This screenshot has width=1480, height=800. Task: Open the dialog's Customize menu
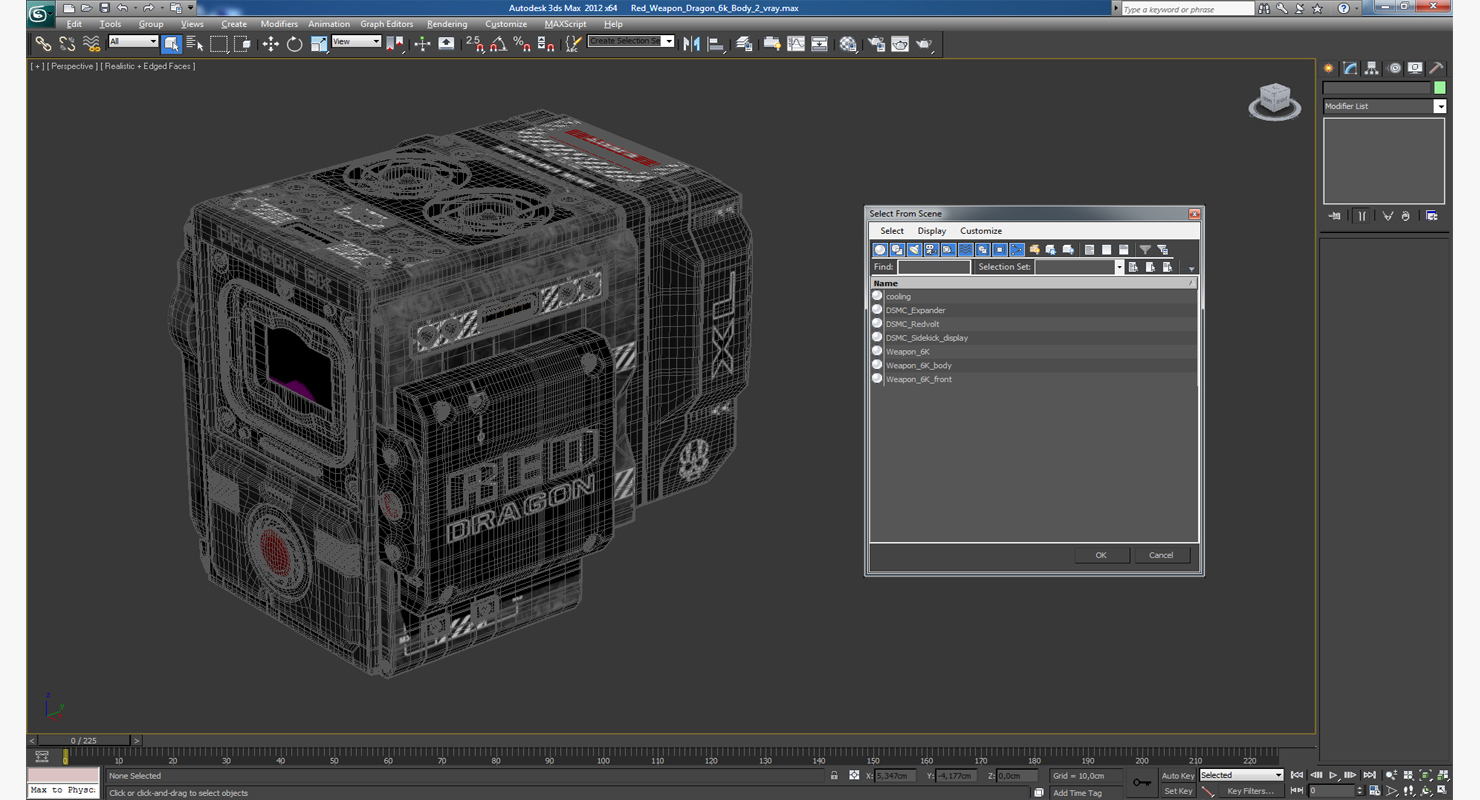tap(981, 231)
